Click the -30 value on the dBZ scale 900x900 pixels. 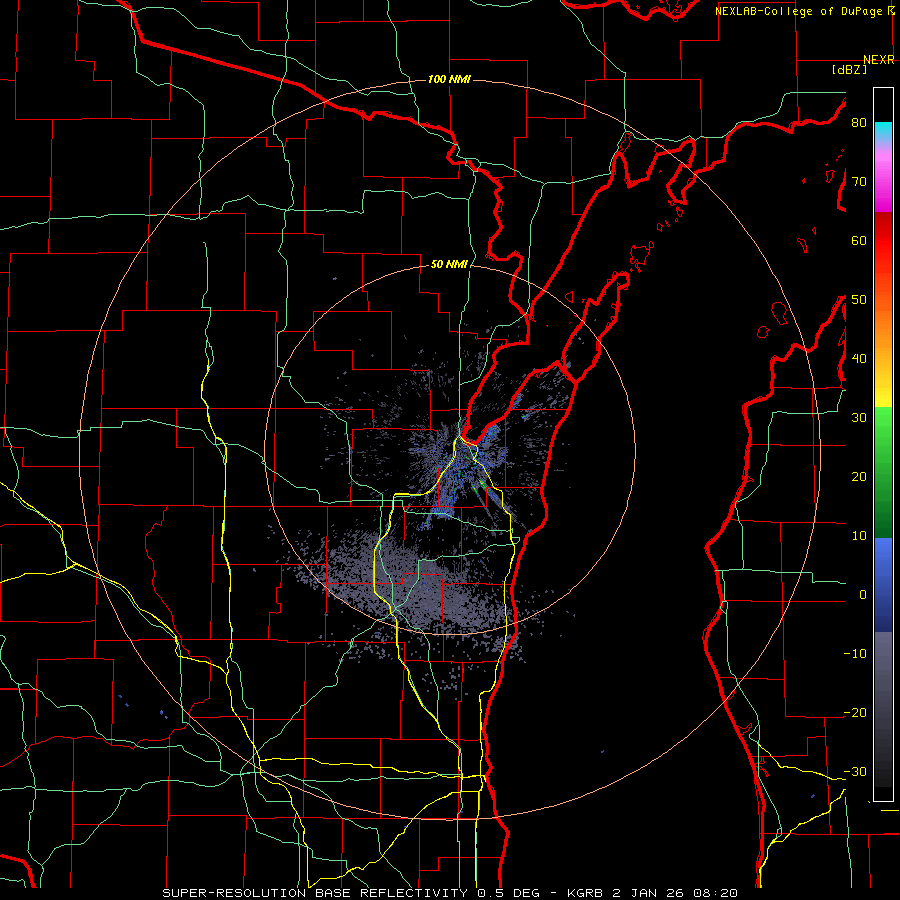tap(855, 772)
